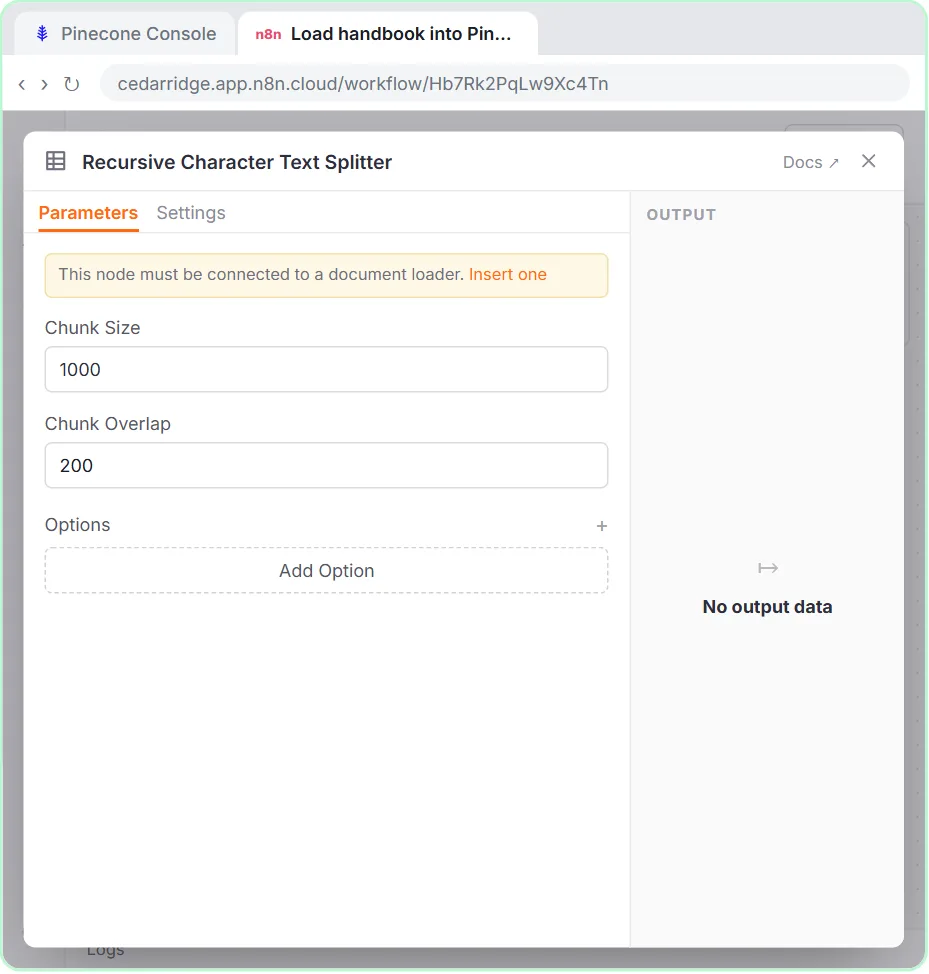Image resolution: width=929 pixels, height=974 pixels.
Task: Click the Options section label
Action: click(x=77, y=525)
